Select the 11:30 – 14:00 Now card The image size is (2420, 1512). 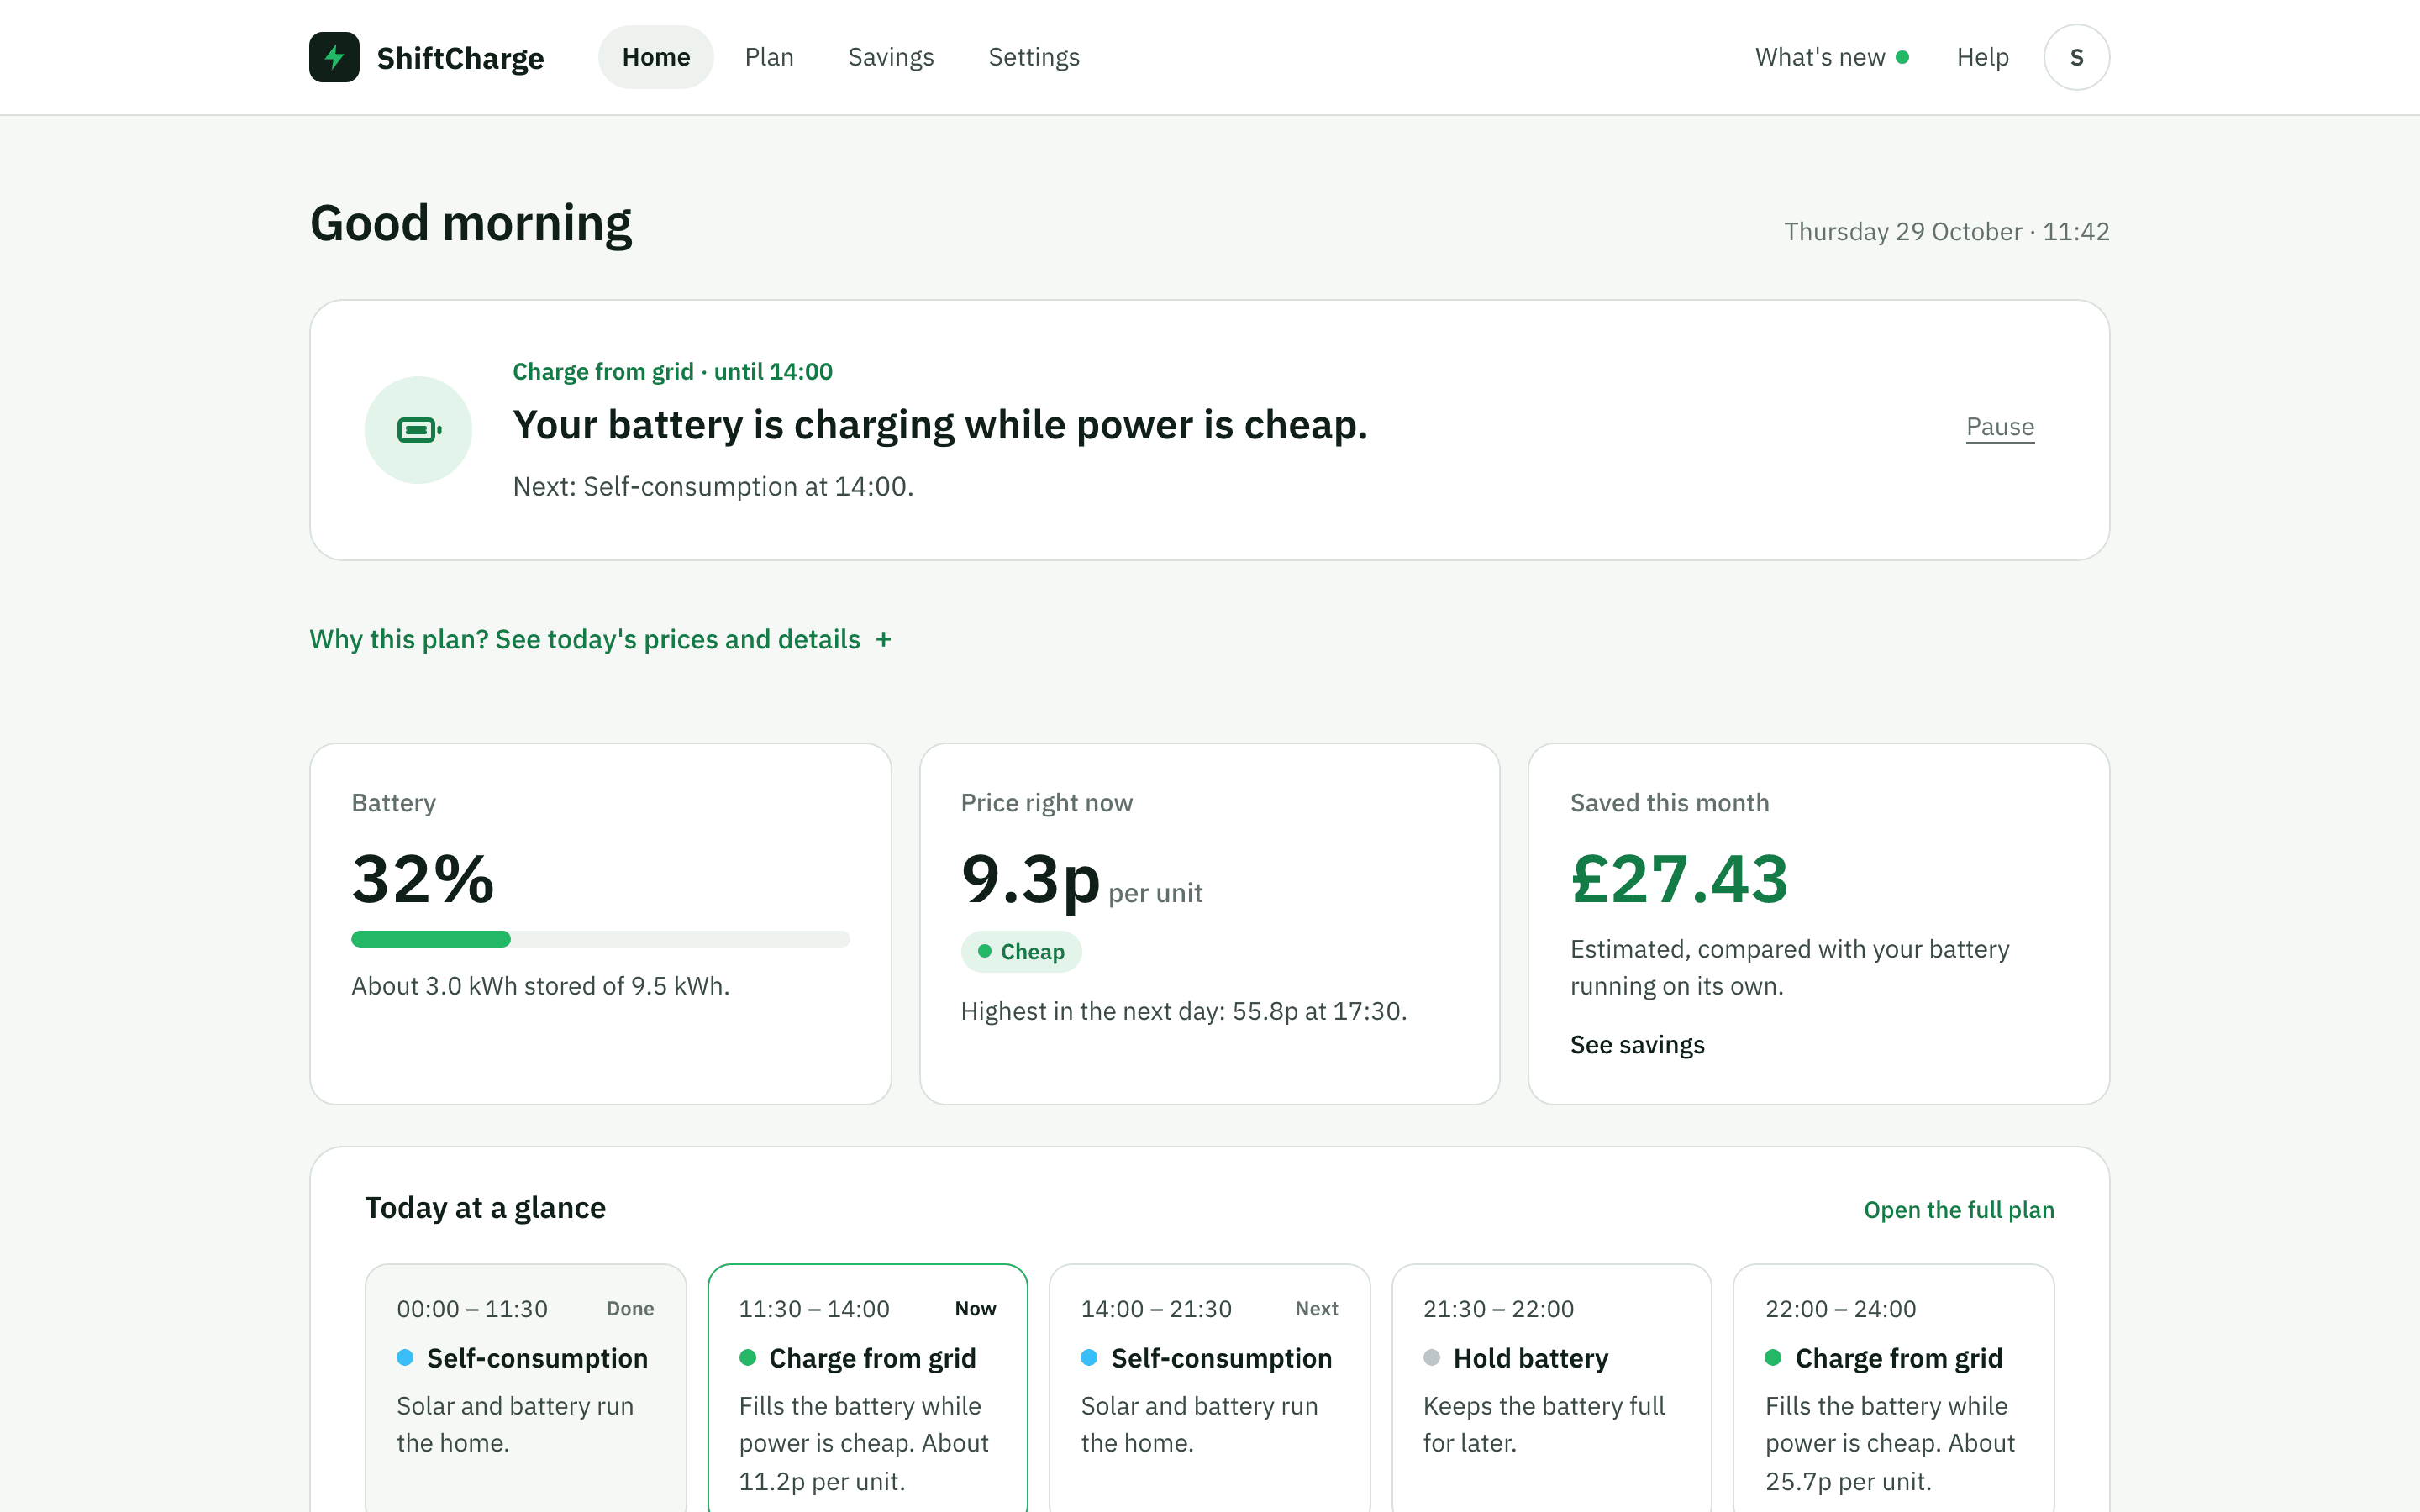(x=867, y=1388)
